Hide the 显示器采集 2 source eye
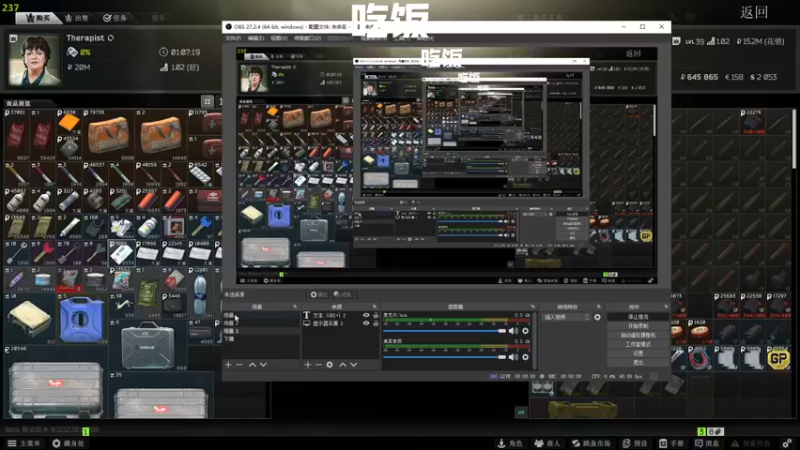800x450 pixels. click(x=366, y=323)
